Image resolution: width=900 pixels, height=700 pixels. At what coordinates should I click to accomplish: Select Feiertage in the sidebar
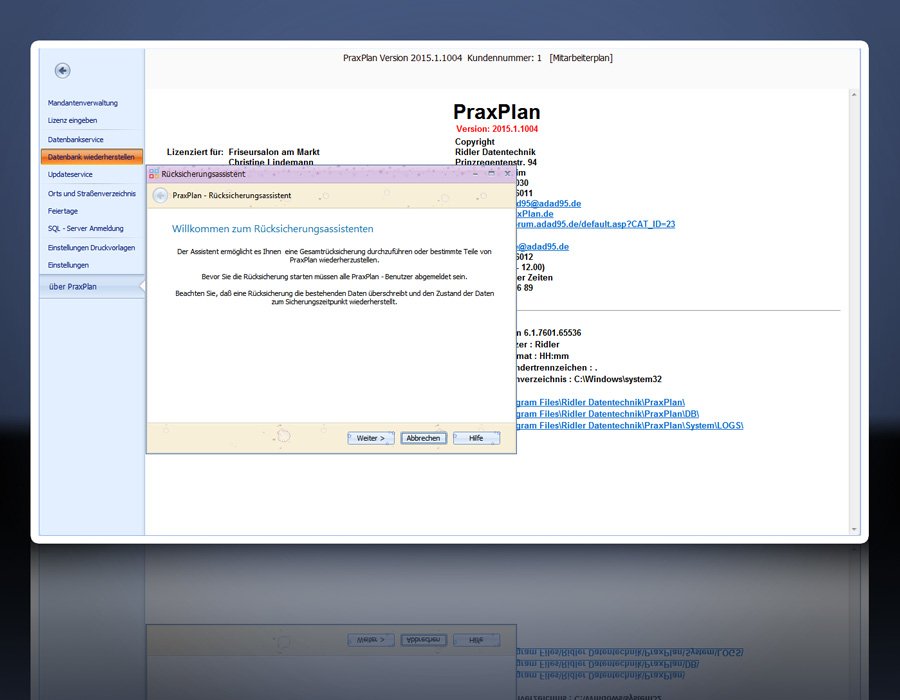click(x=63, y=211)
